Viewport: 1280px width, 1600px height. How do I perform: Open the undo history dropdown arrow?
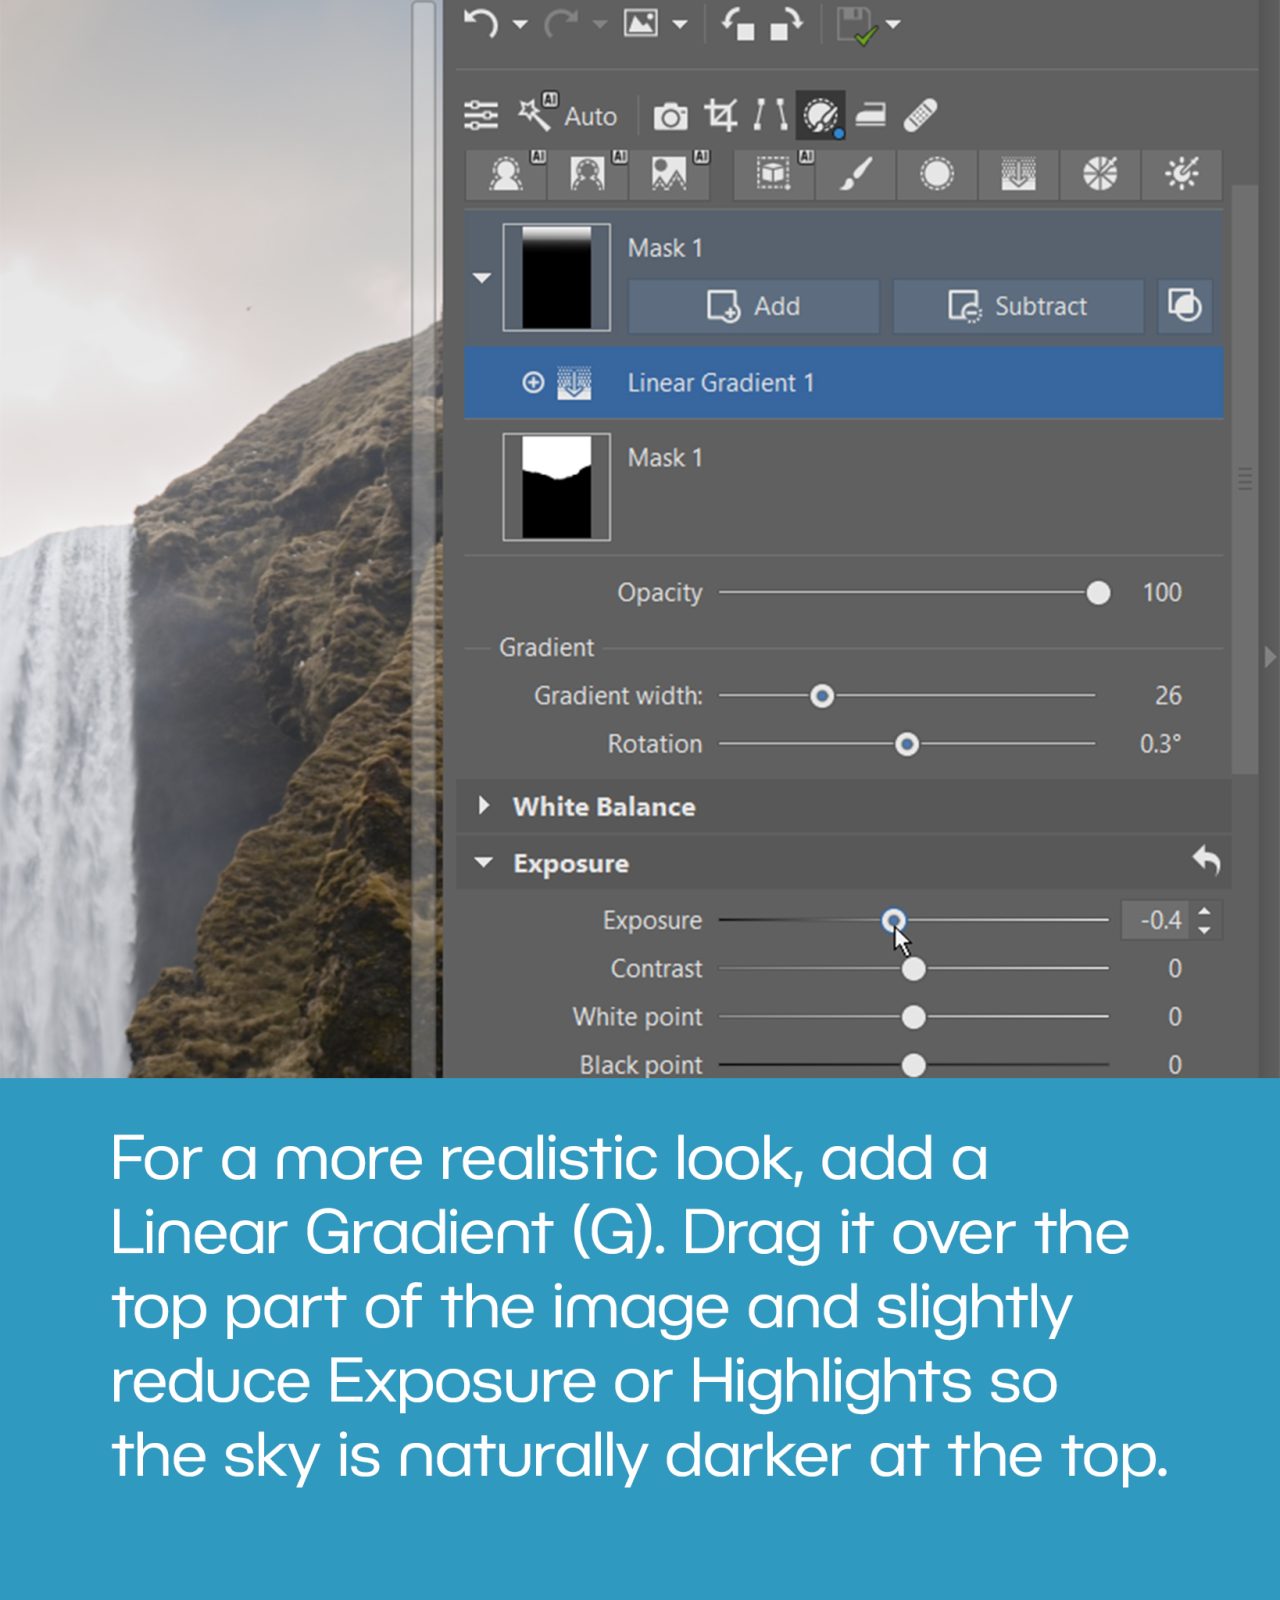click(520, 24)
